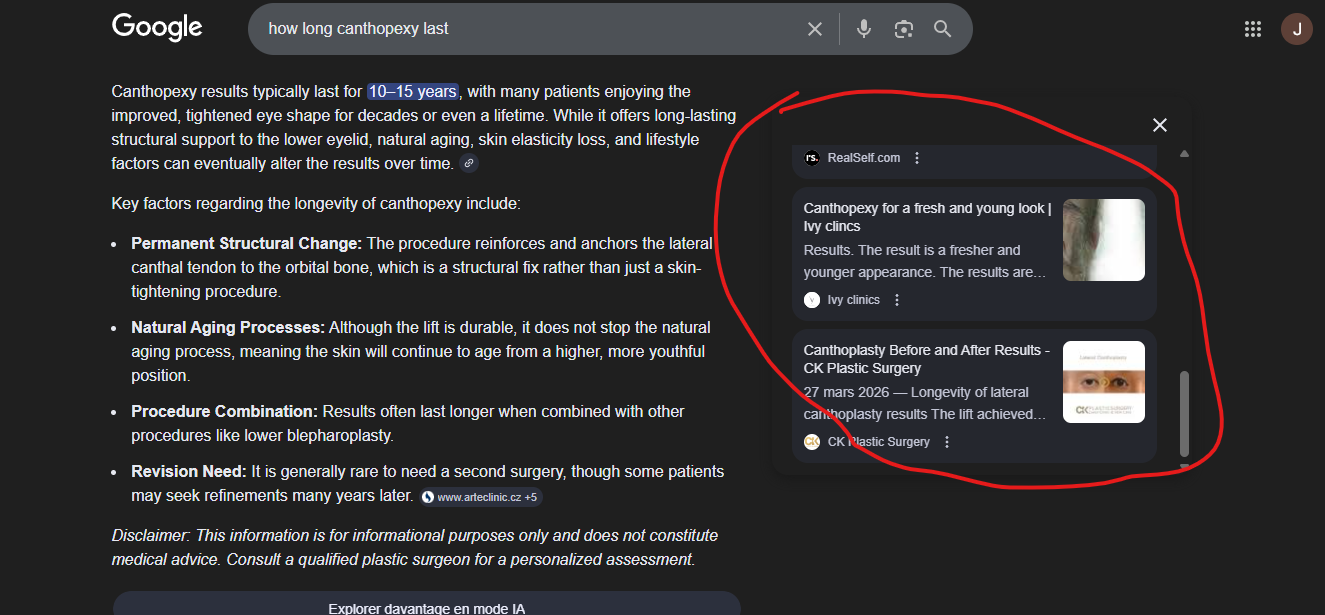Screen dimensions: 1325x615
Task: Open RealSelf.com source options menu
Action: pyautogui.click(x=917, y=158)
